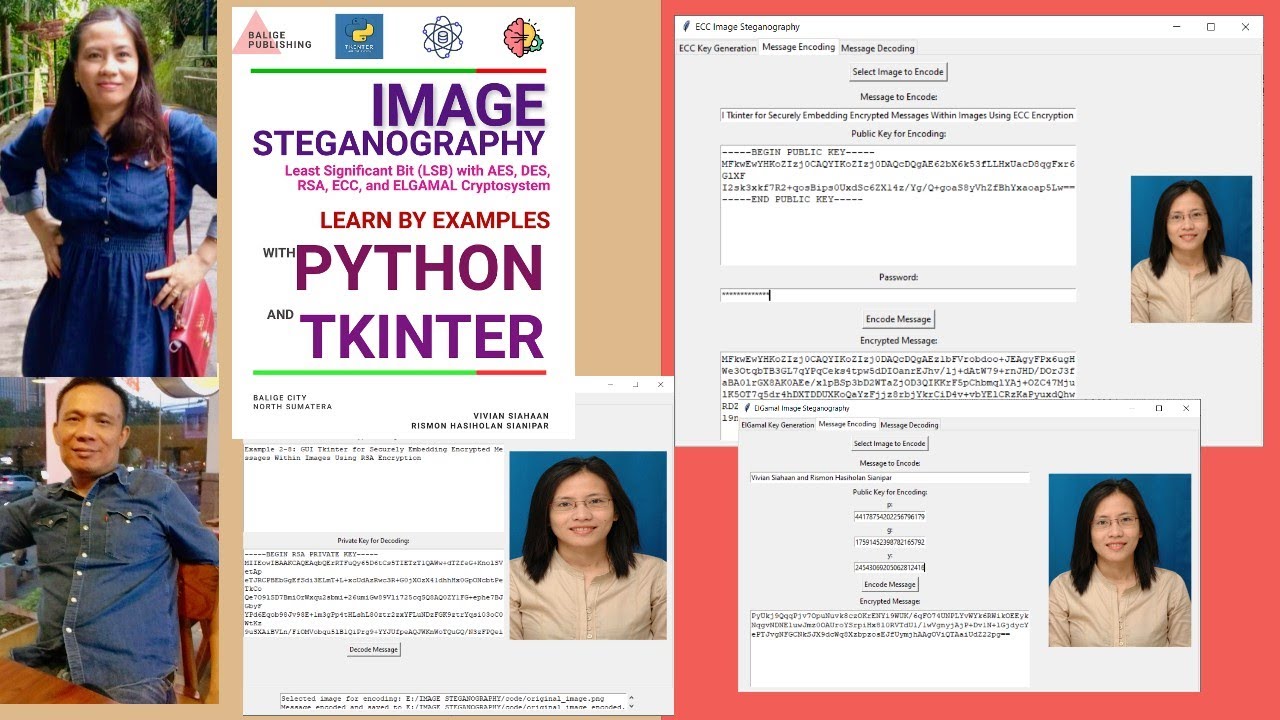Click 'Encrypted Message:' label in ECC window
This screenshot has height=720, width=1280.
(898, 341)
